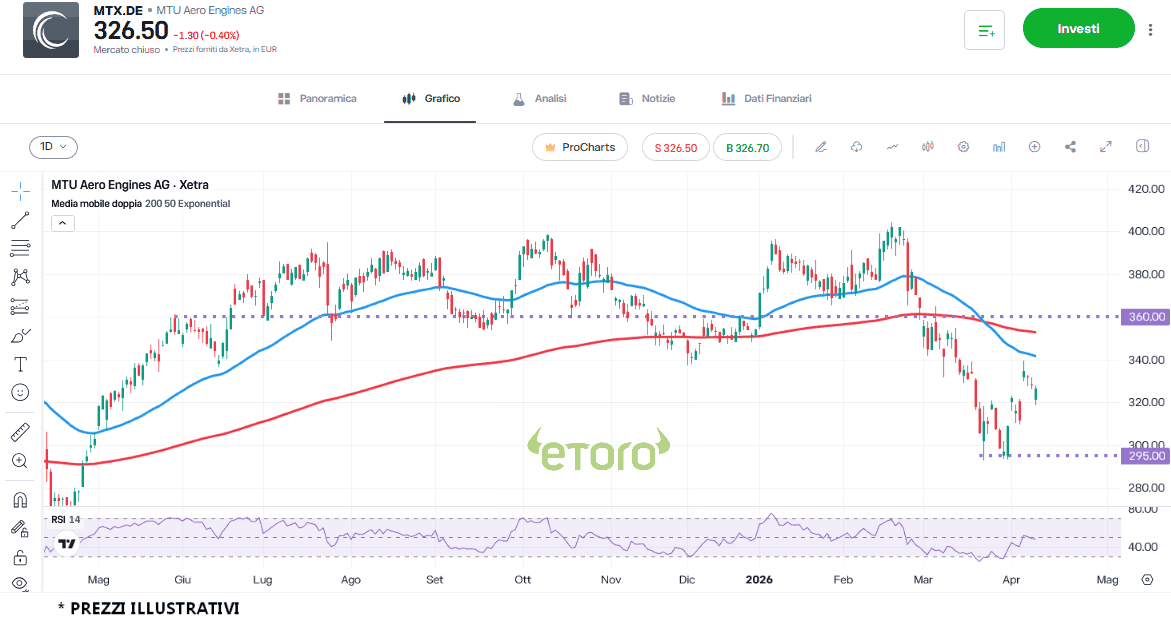
Task: Toggle magnet snap mode
Action: coord(20,500)
